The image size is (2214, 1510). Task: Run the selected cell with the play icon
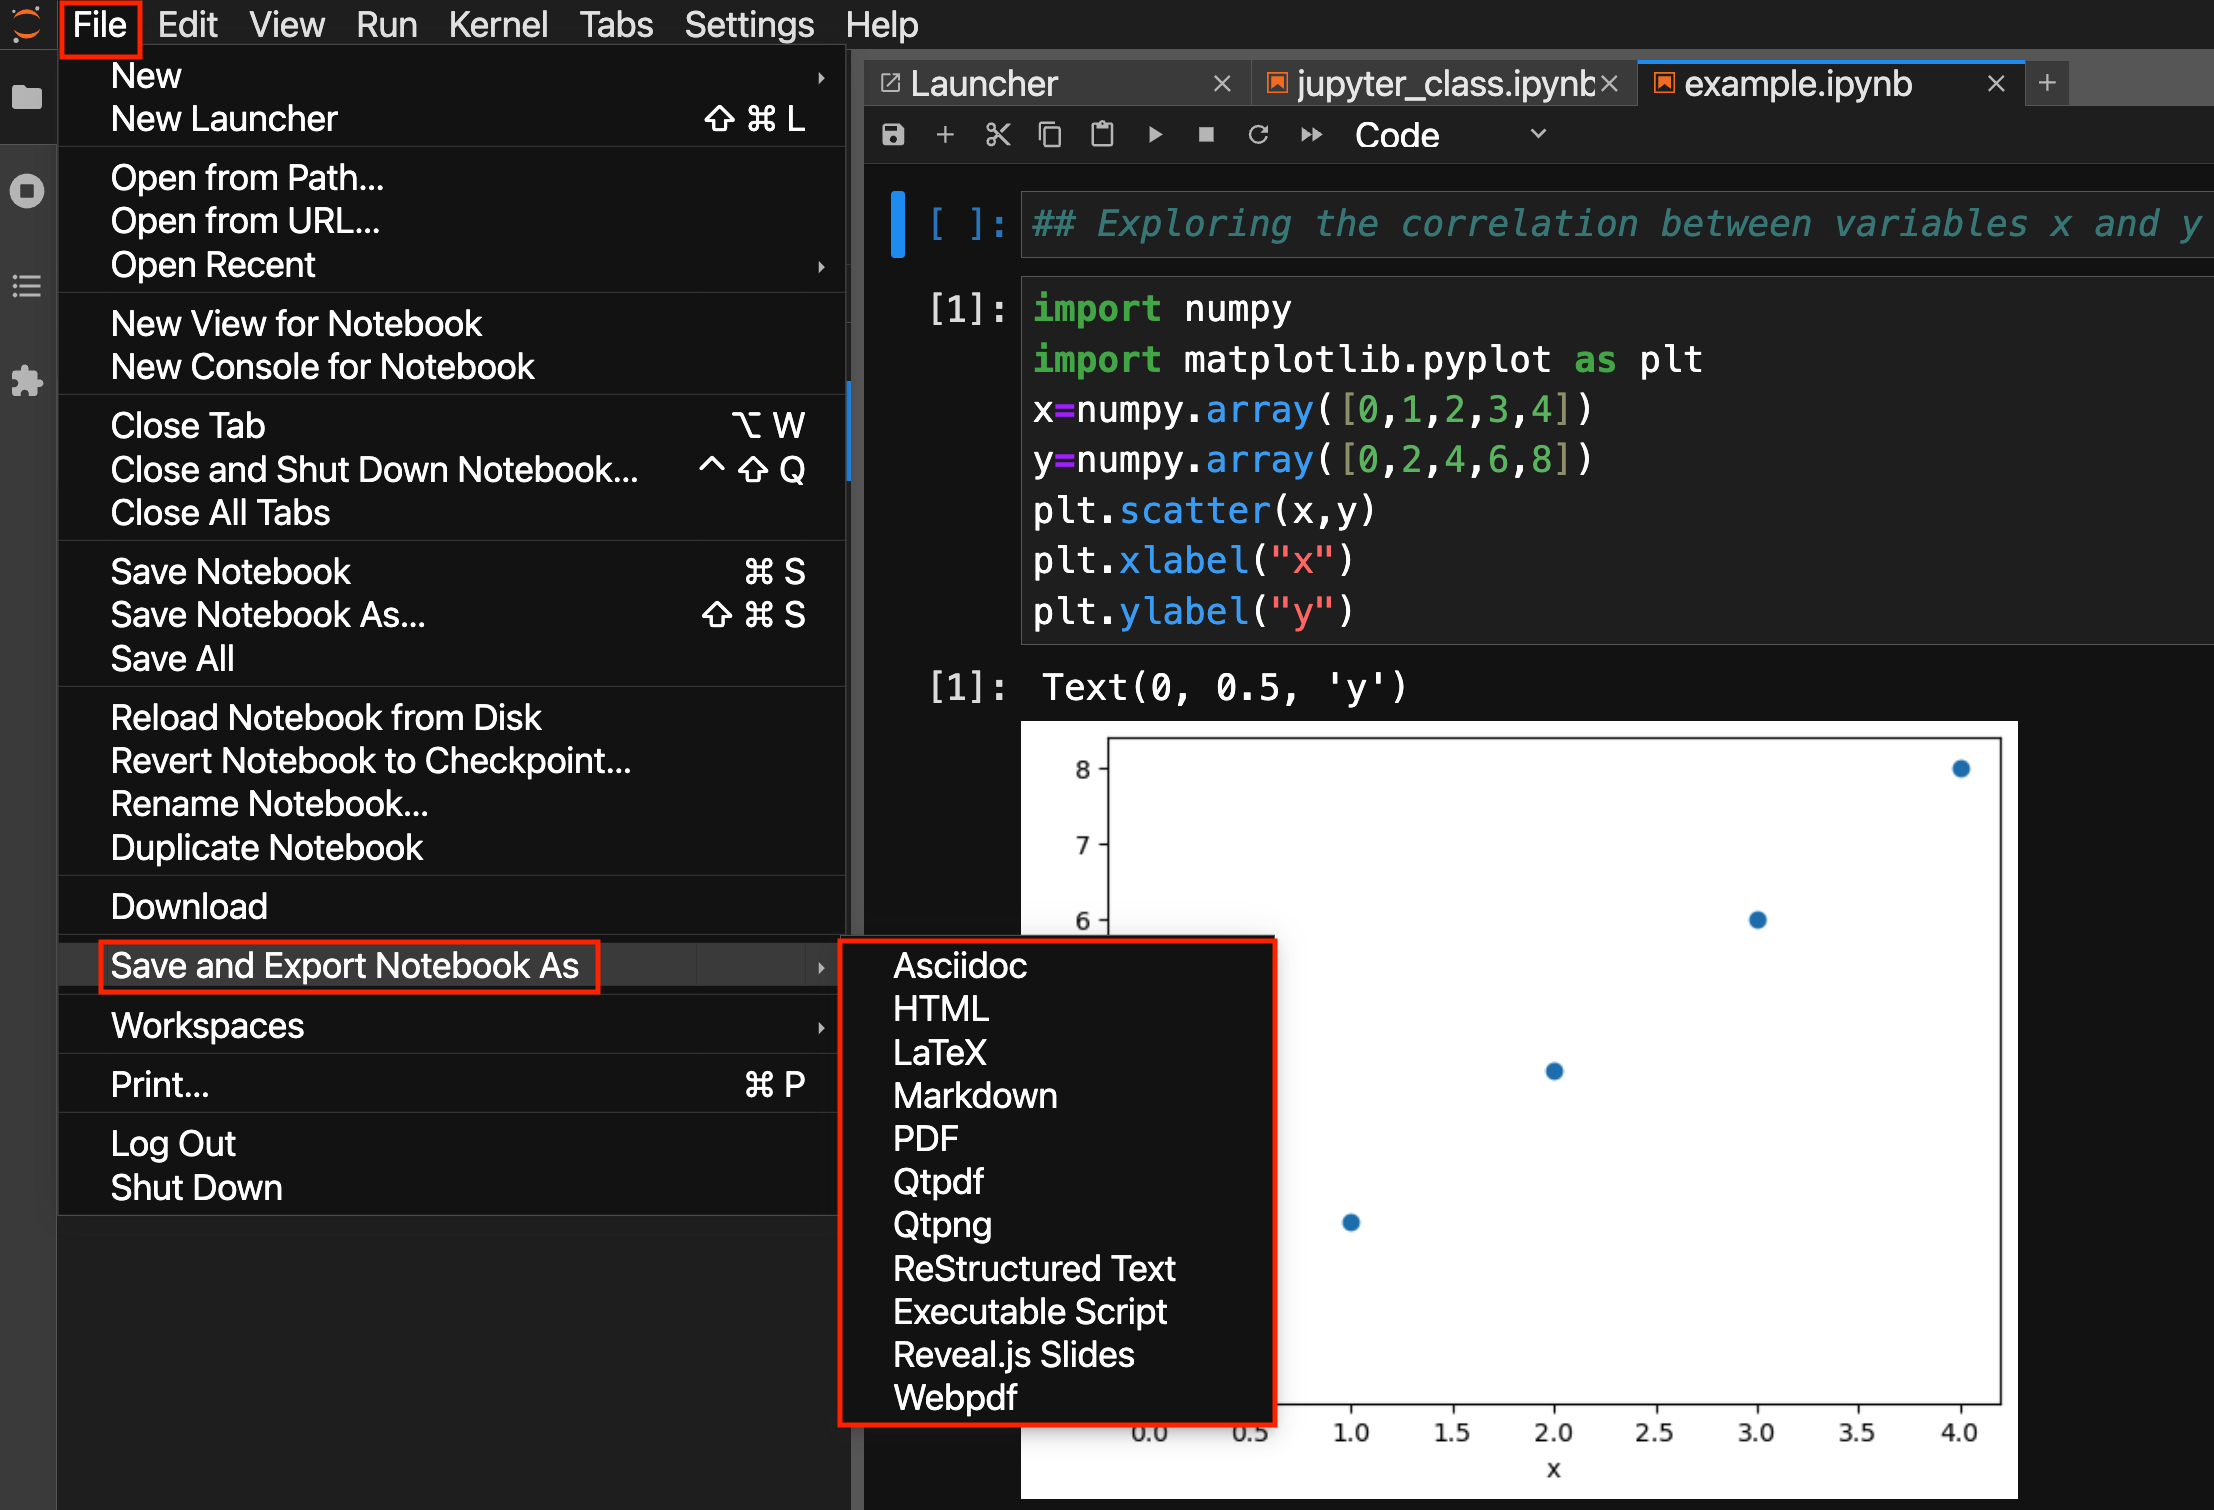coord(1155,135)
